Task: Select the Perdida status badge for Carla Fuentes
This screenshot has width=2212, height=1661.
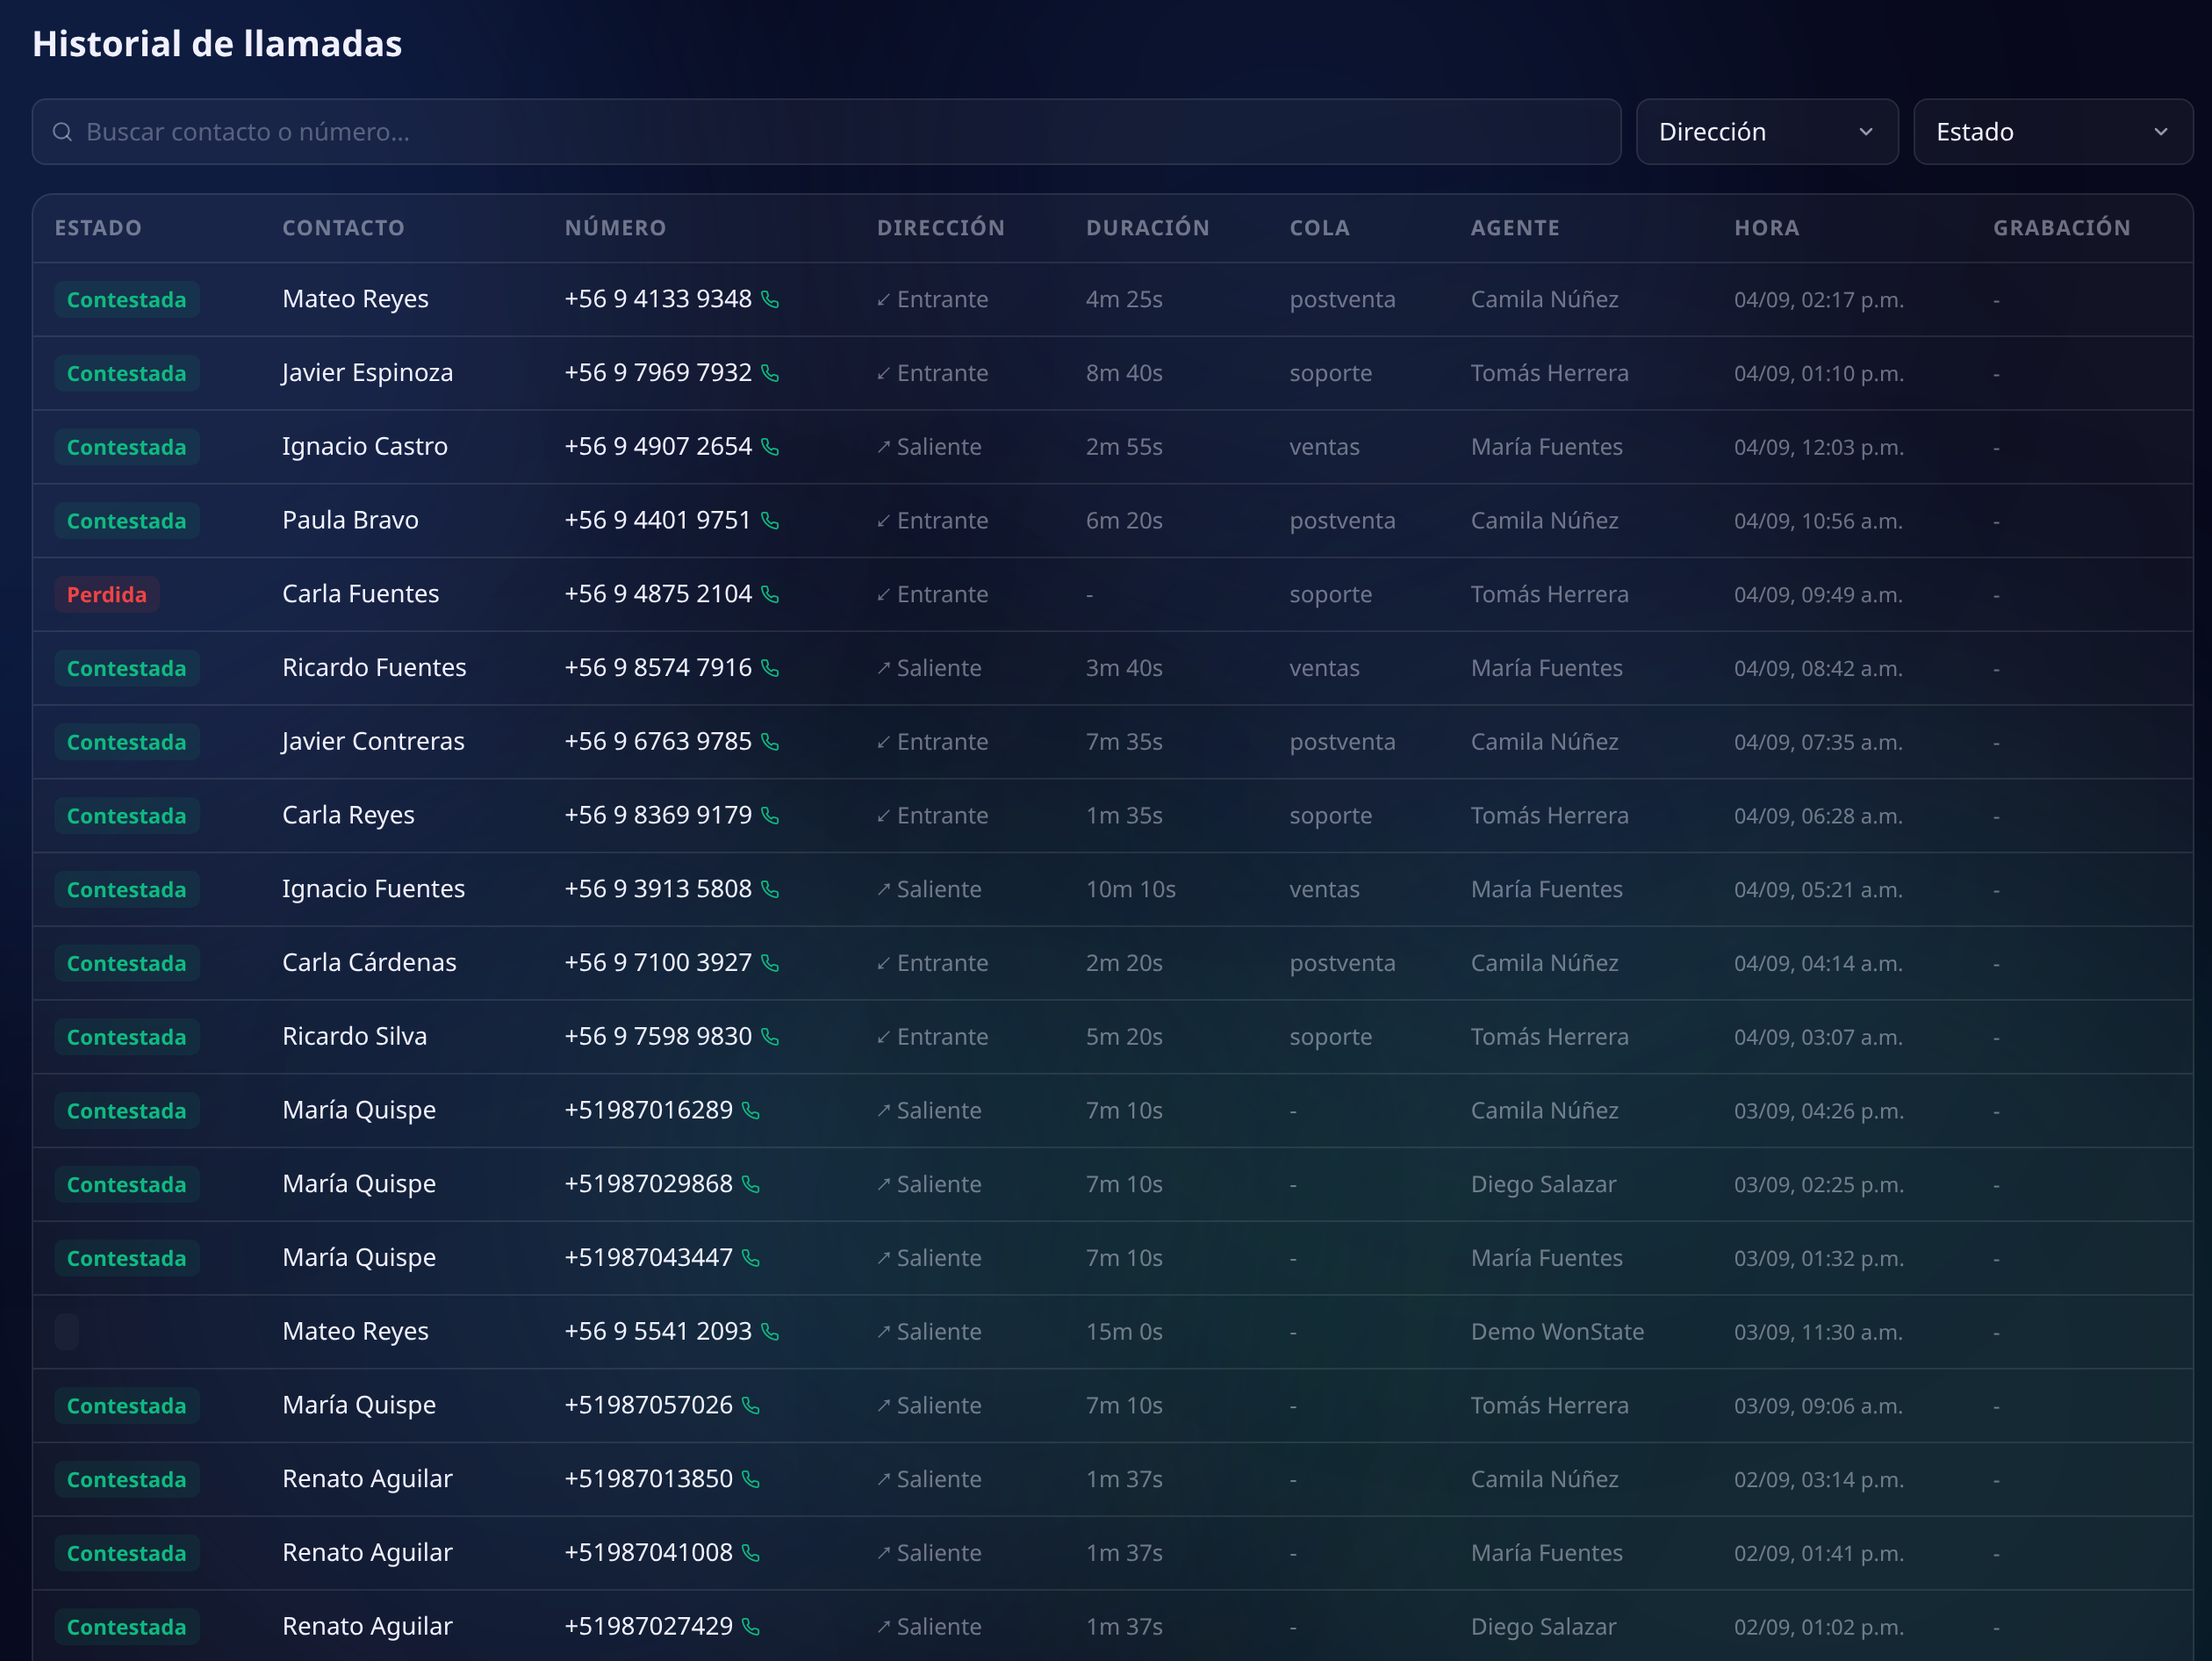Action: [107, 595]
